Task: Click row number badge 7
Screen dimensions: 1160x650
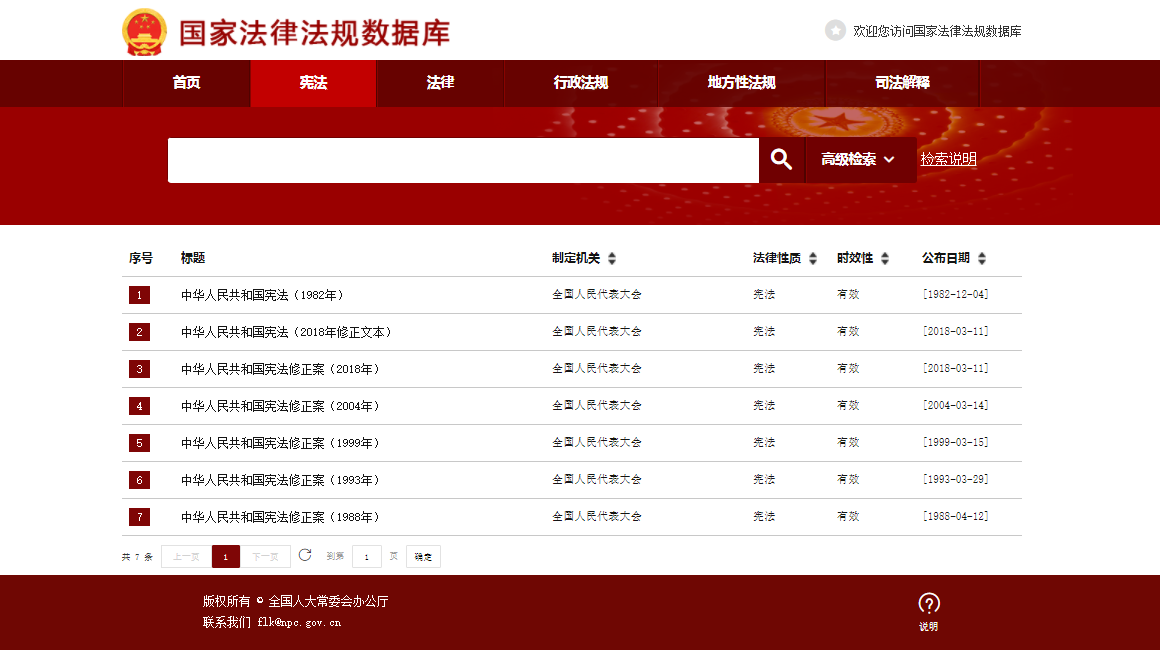Action: [139, 517]
